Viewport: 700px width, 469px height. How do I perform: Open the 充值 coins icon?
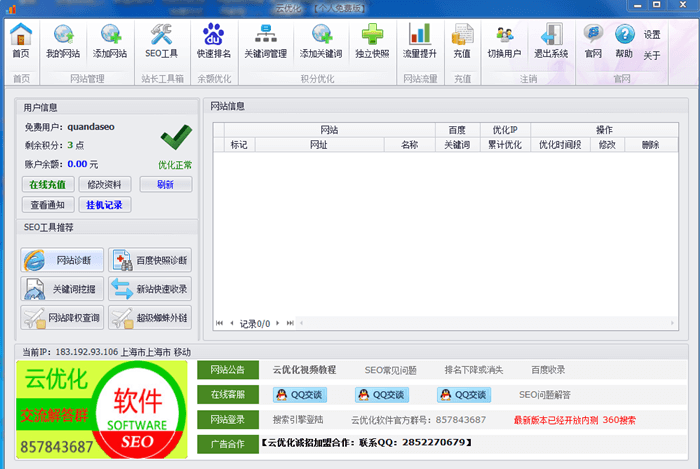pos(462,41)
